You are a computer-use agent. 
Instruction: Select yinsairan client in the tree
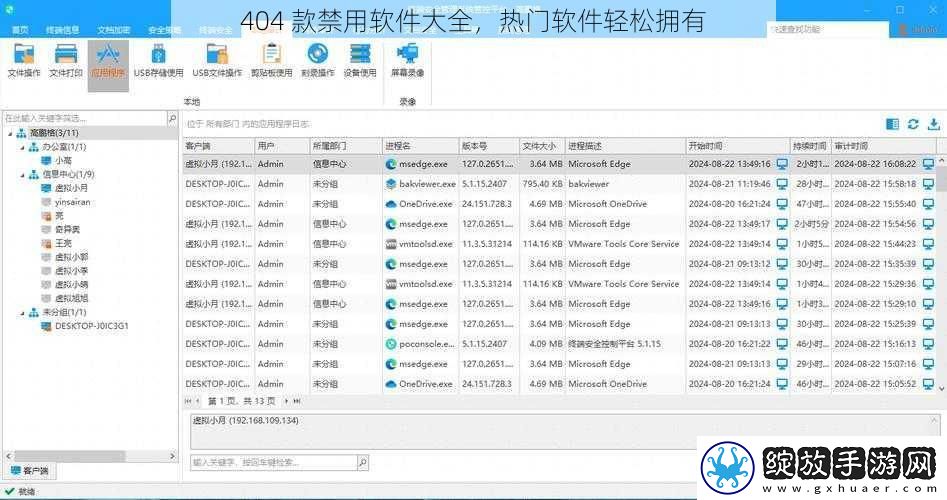[x=72, y=202]
